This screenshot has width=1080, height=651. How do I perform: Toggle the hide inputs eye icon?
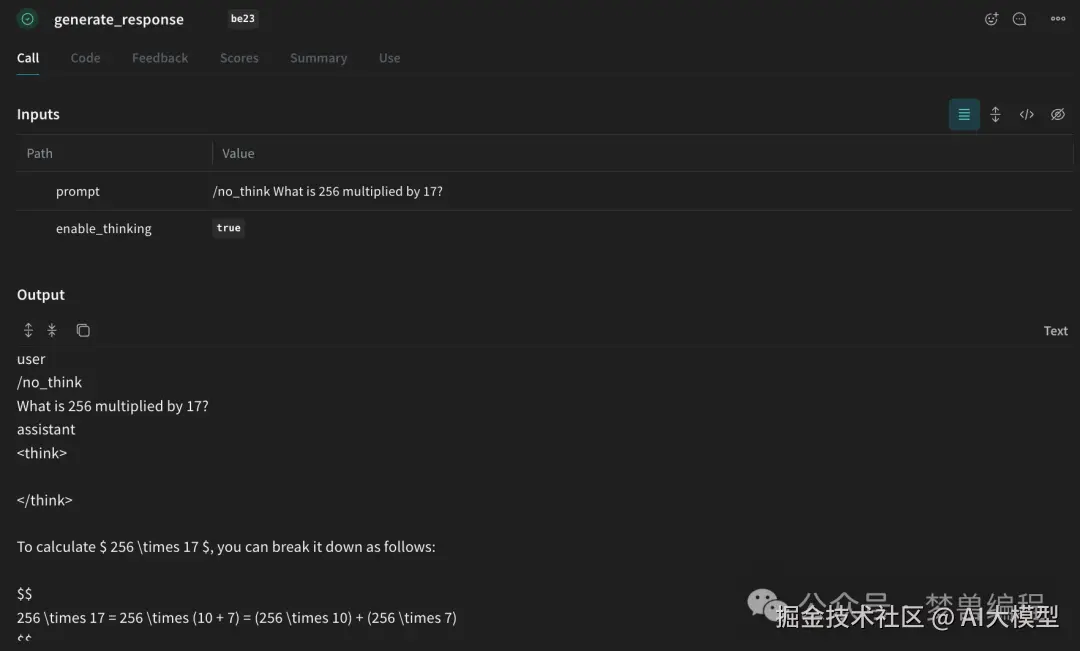[1057, 115]
